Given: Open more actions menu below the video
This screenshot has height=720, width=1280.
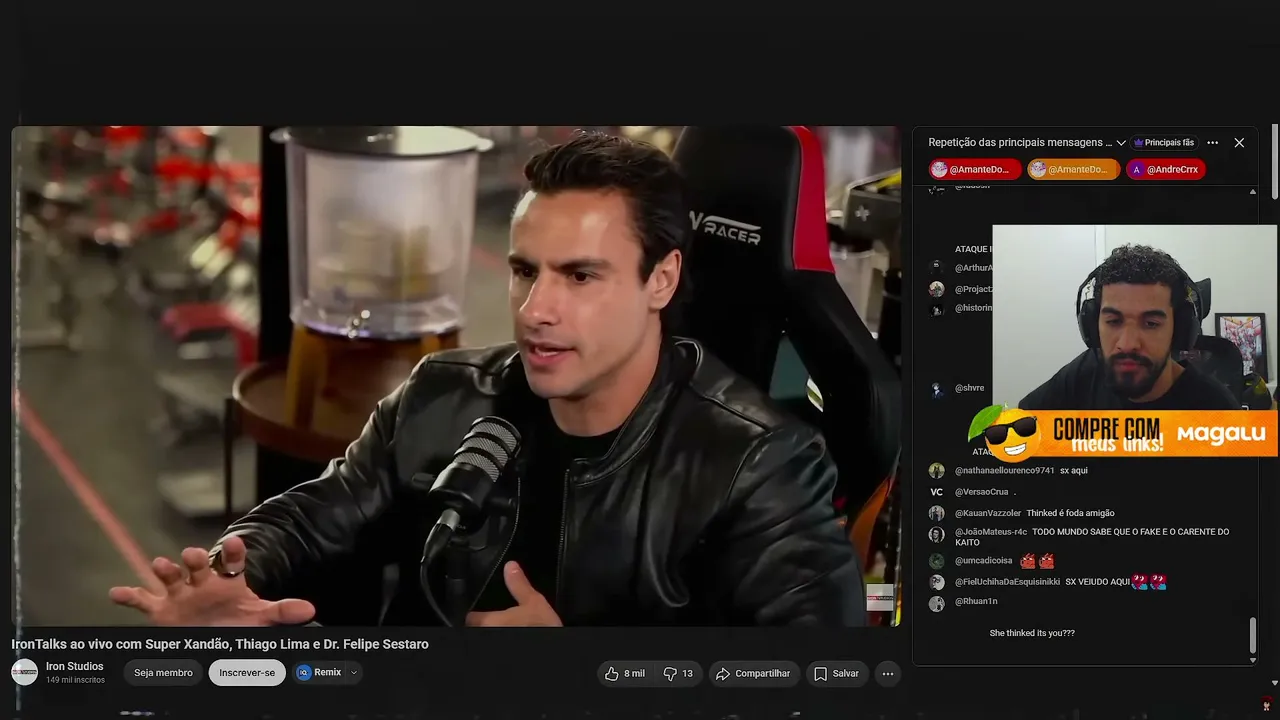Looking at the screenshot, I should click(888, 674).
